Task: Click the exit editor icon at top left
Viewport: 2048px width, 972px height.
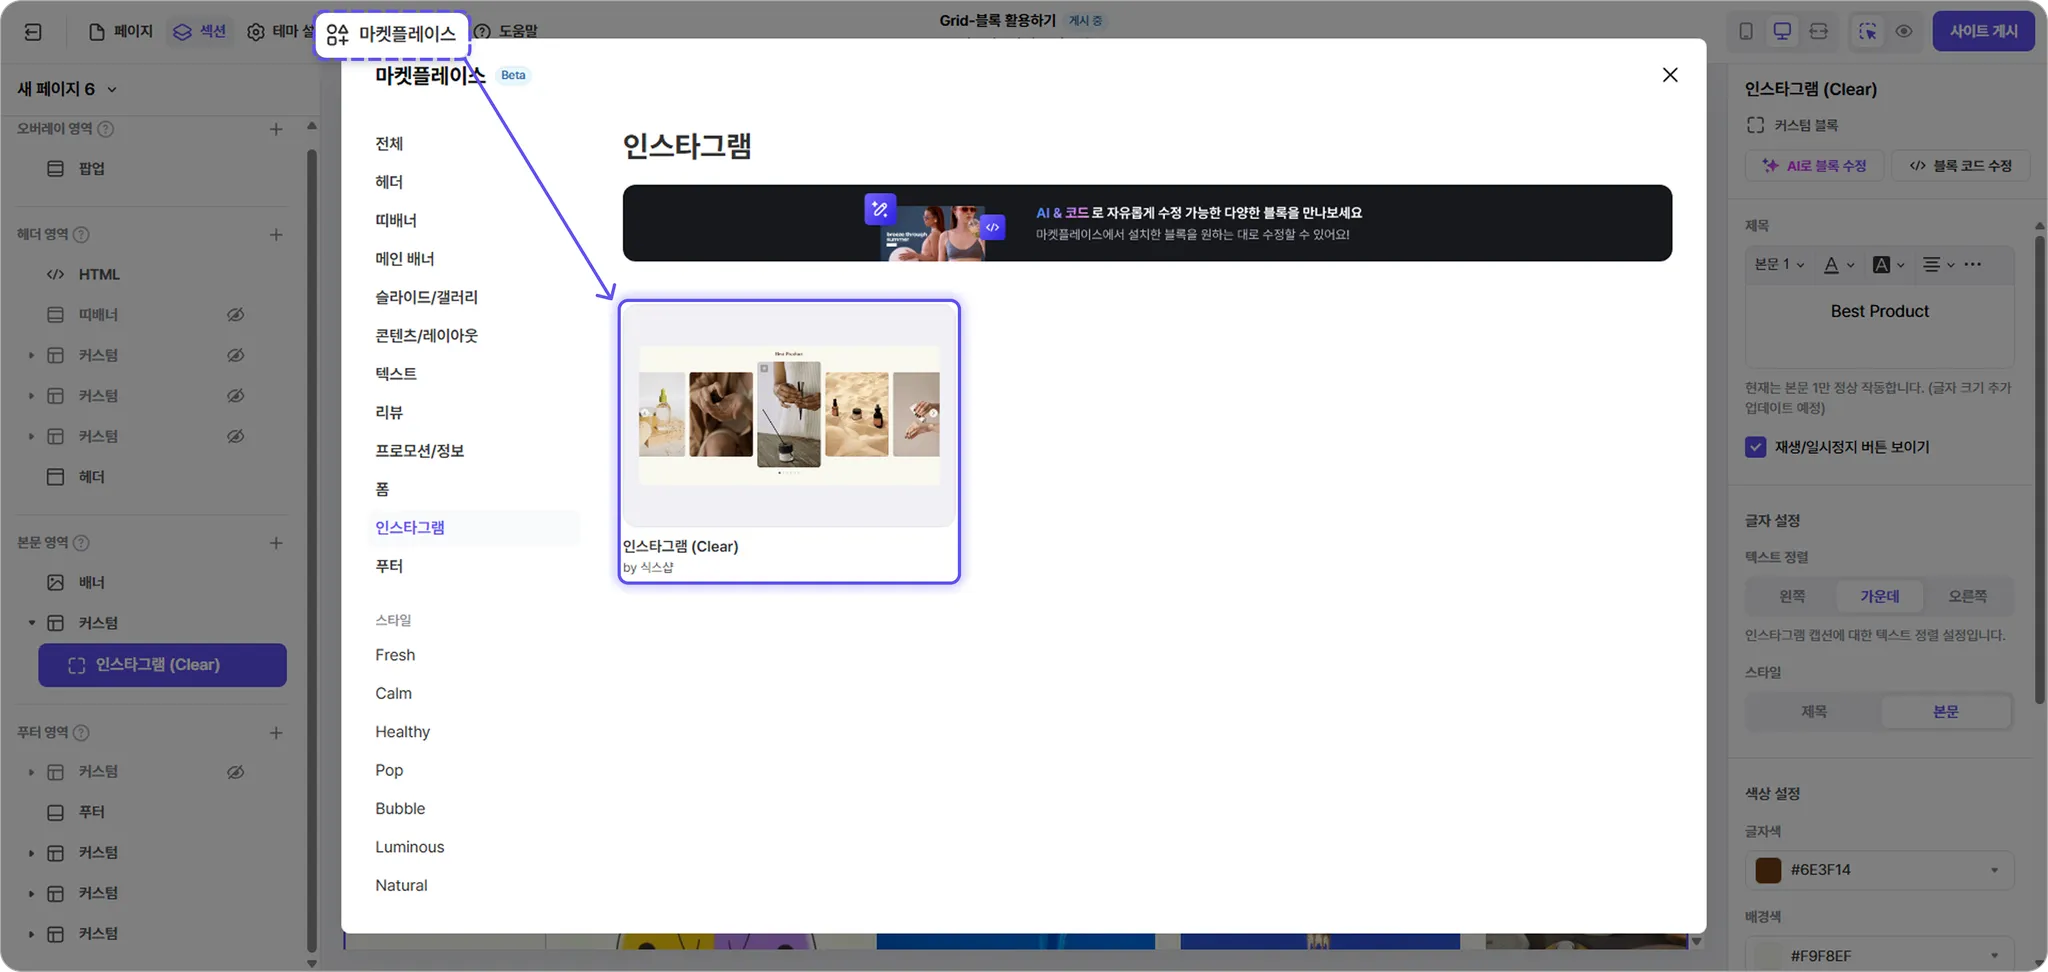Action: 33,32
